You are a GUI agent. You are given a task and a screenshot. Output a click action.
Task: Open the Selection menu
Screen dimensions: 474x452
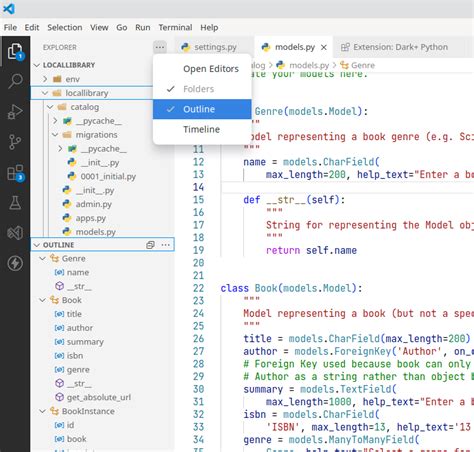pyautogui.click(x=65, y=27)
